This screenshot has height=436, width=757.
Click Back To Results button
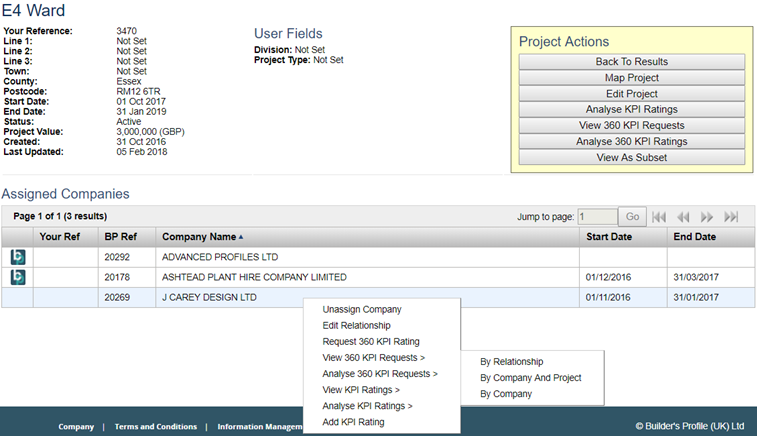click(631, 61)
